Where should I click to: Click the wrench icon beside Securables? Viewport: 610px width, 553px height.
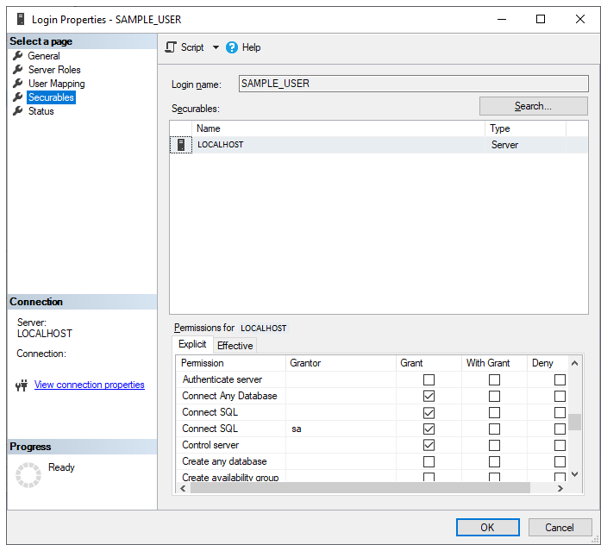point(18,97)
